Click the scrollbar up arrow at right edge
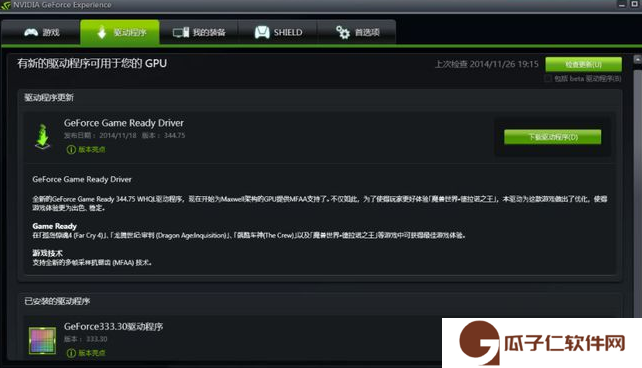 pyautogui.click(x=637, y=59)
